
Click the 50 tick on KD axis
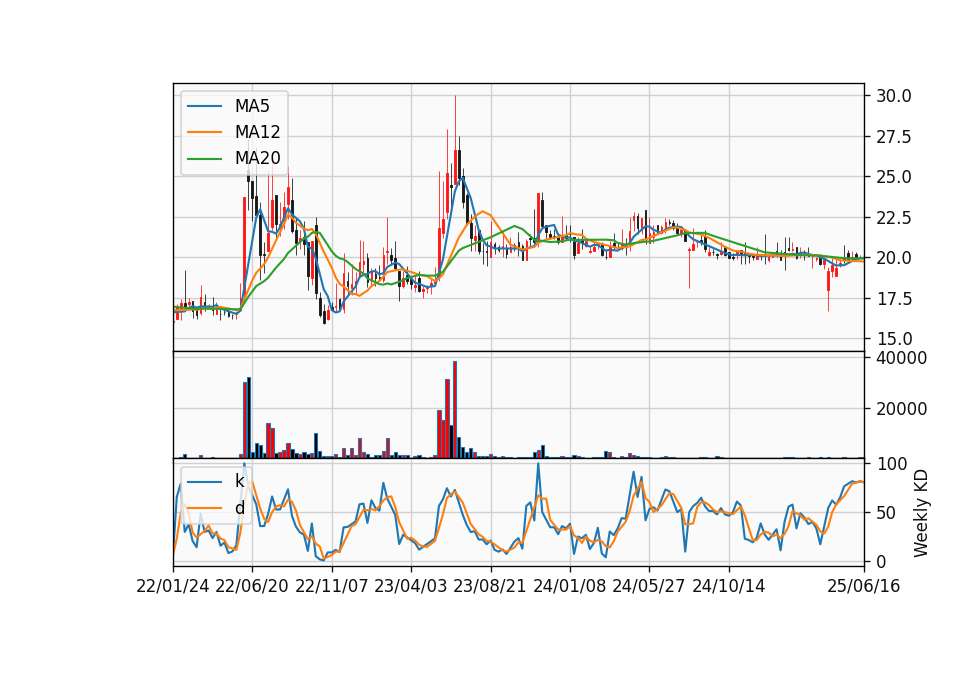886,513
